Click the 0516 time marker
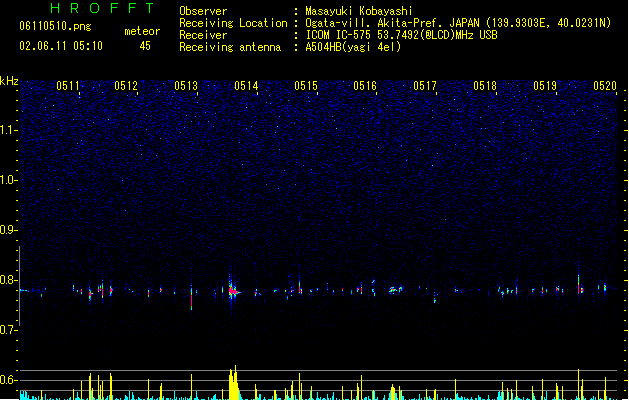 coord(365,86)
